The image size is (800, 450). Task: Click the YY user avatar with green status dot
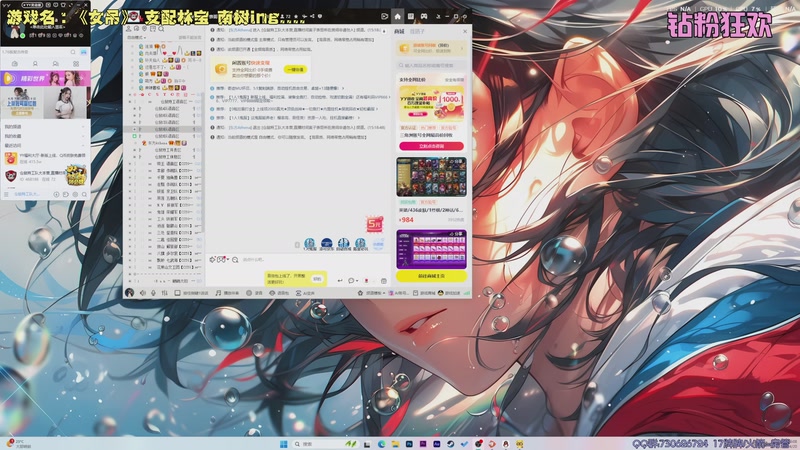pyautogui.click(x=15, y=31)
